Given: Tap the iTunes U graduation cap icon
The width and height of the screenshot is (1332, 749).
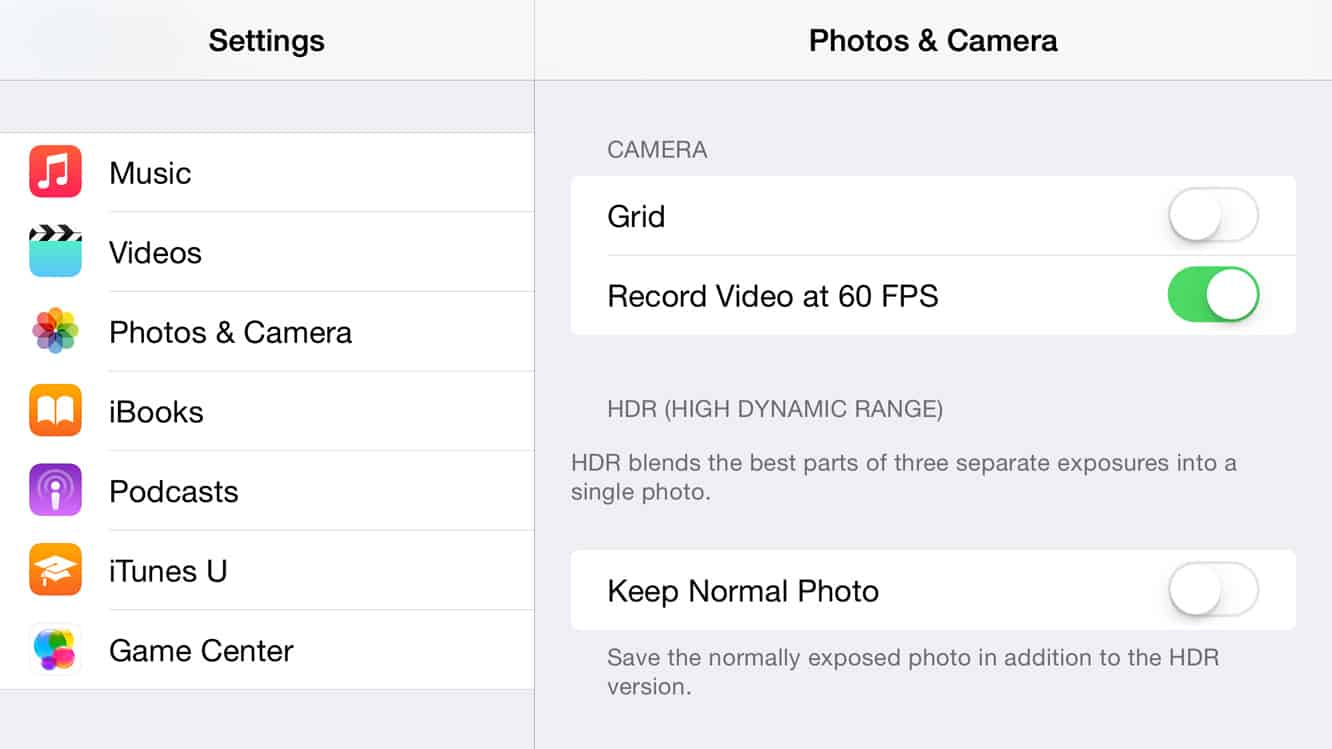Looking at the screenshot, I should click(x=55, y=570).
